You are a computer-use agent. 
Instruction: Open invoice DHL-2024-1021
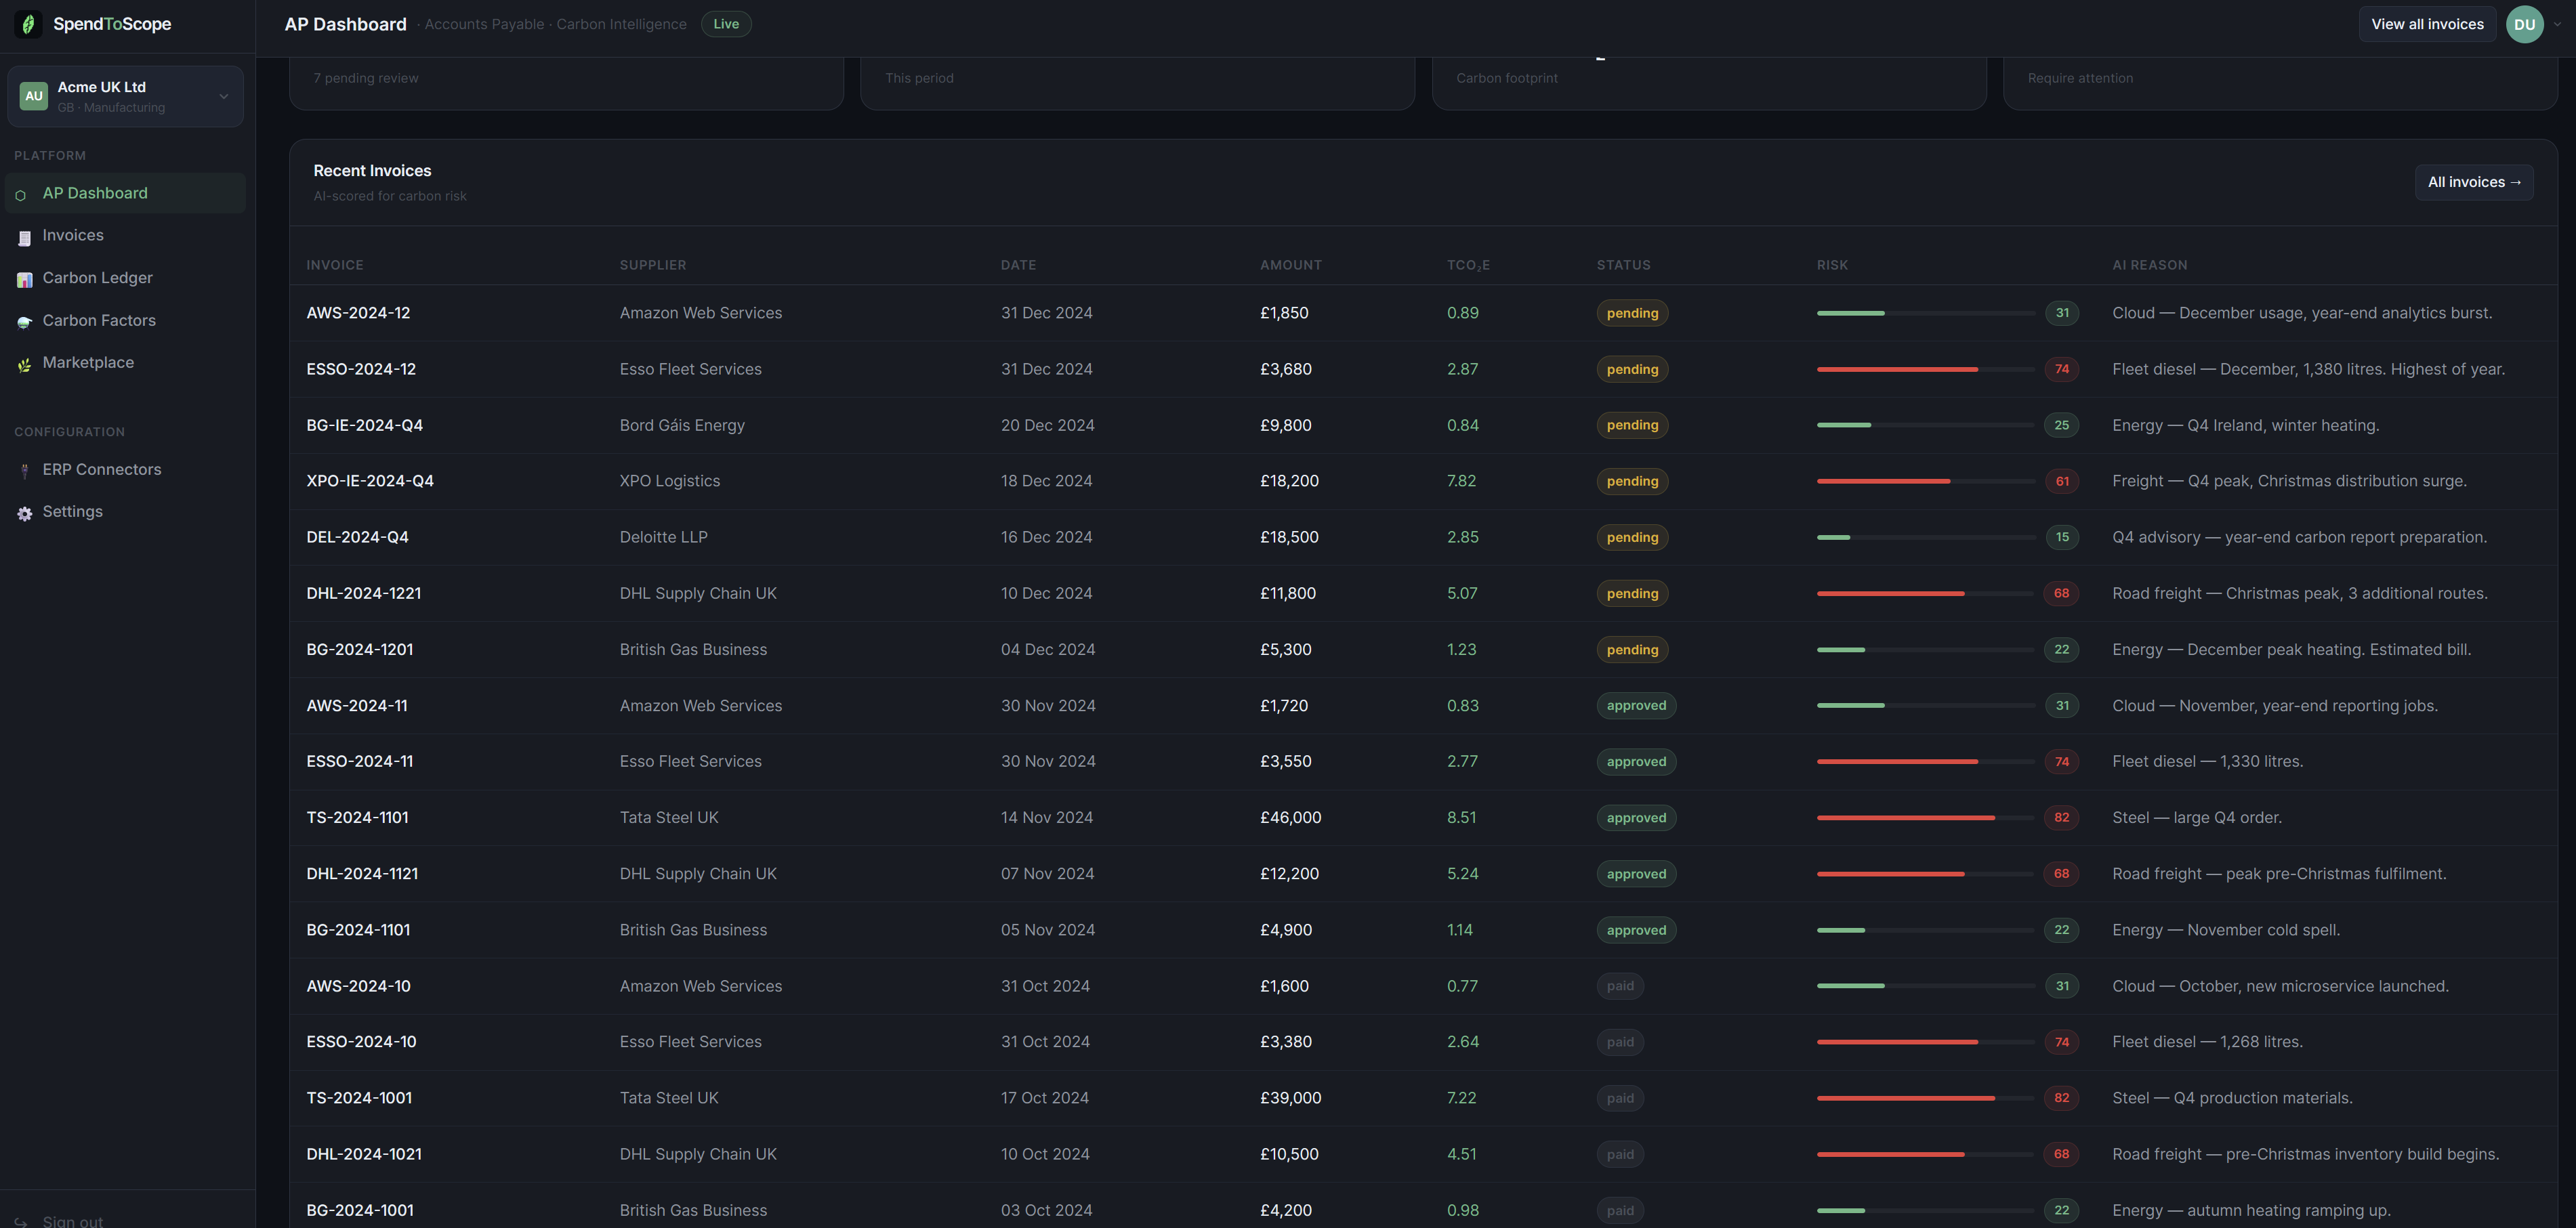pyautogui.click(x=364, y=1154)
